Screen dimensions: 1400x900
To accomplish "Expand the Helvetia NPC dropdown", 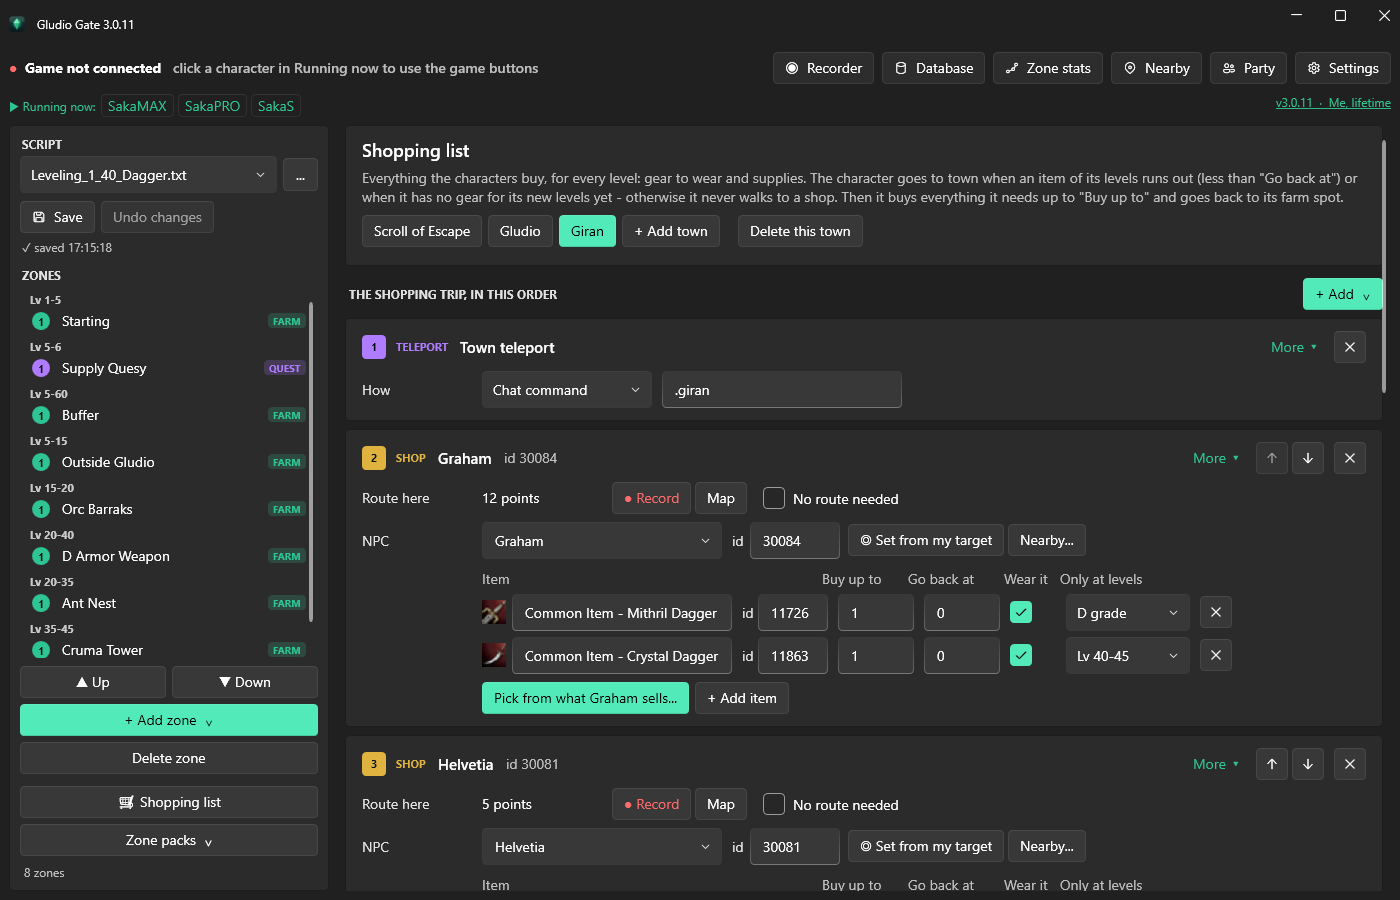I will click(602, 847).
